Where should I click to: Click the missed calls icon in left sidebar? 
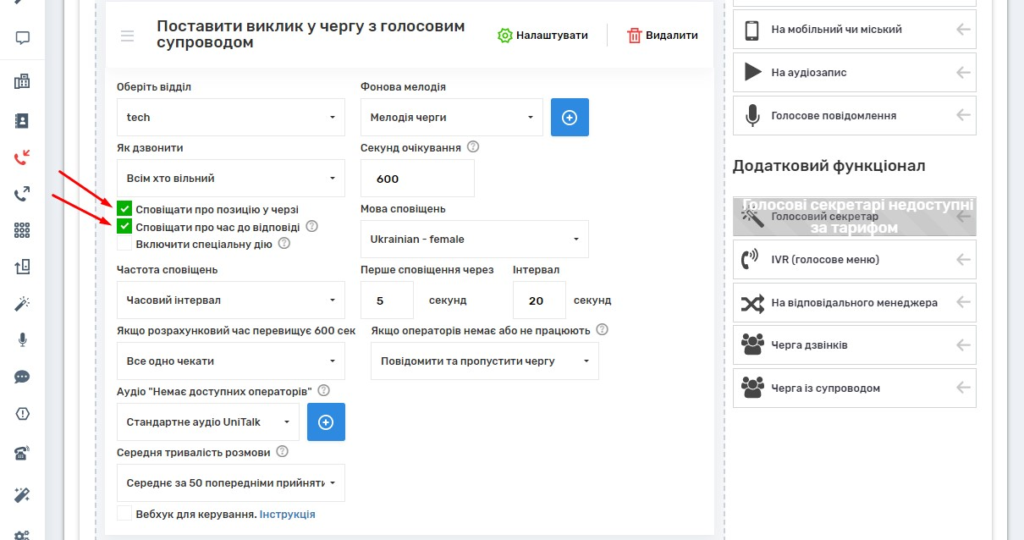(22, 157)
